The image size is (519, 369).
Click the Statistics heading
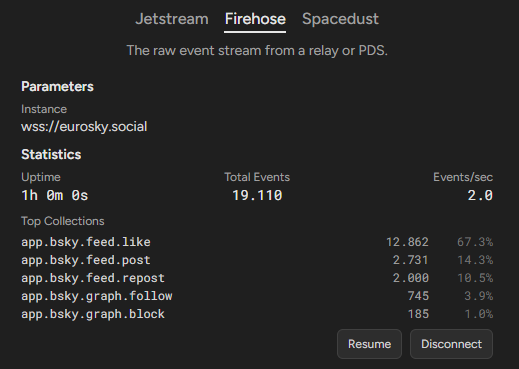[51, 155]
